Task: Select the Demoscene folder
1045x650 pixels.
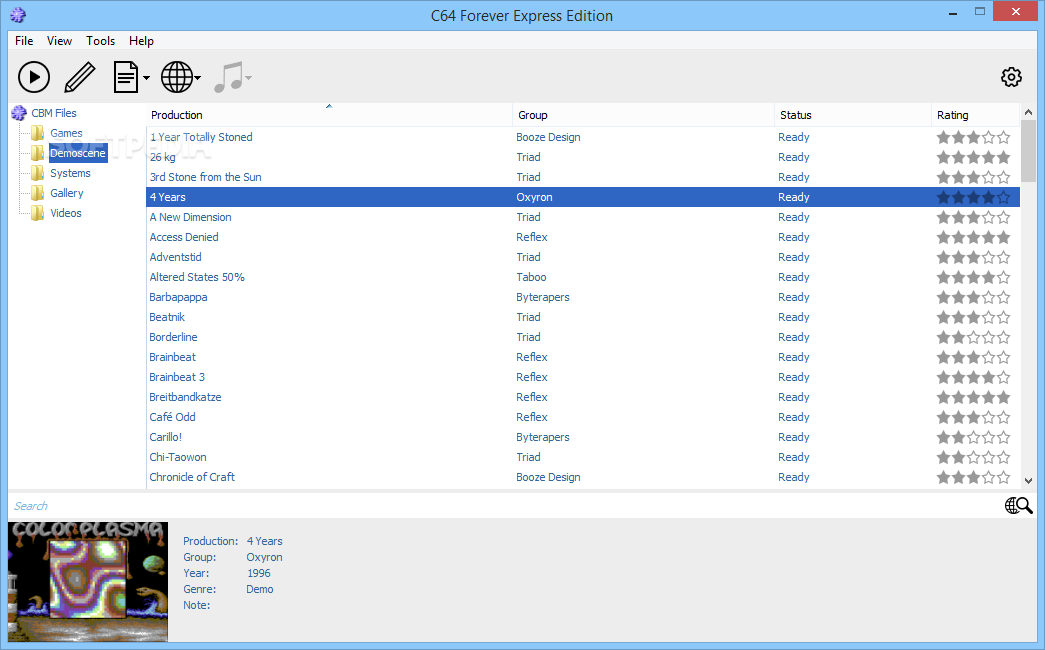Action: coord(78,153)
